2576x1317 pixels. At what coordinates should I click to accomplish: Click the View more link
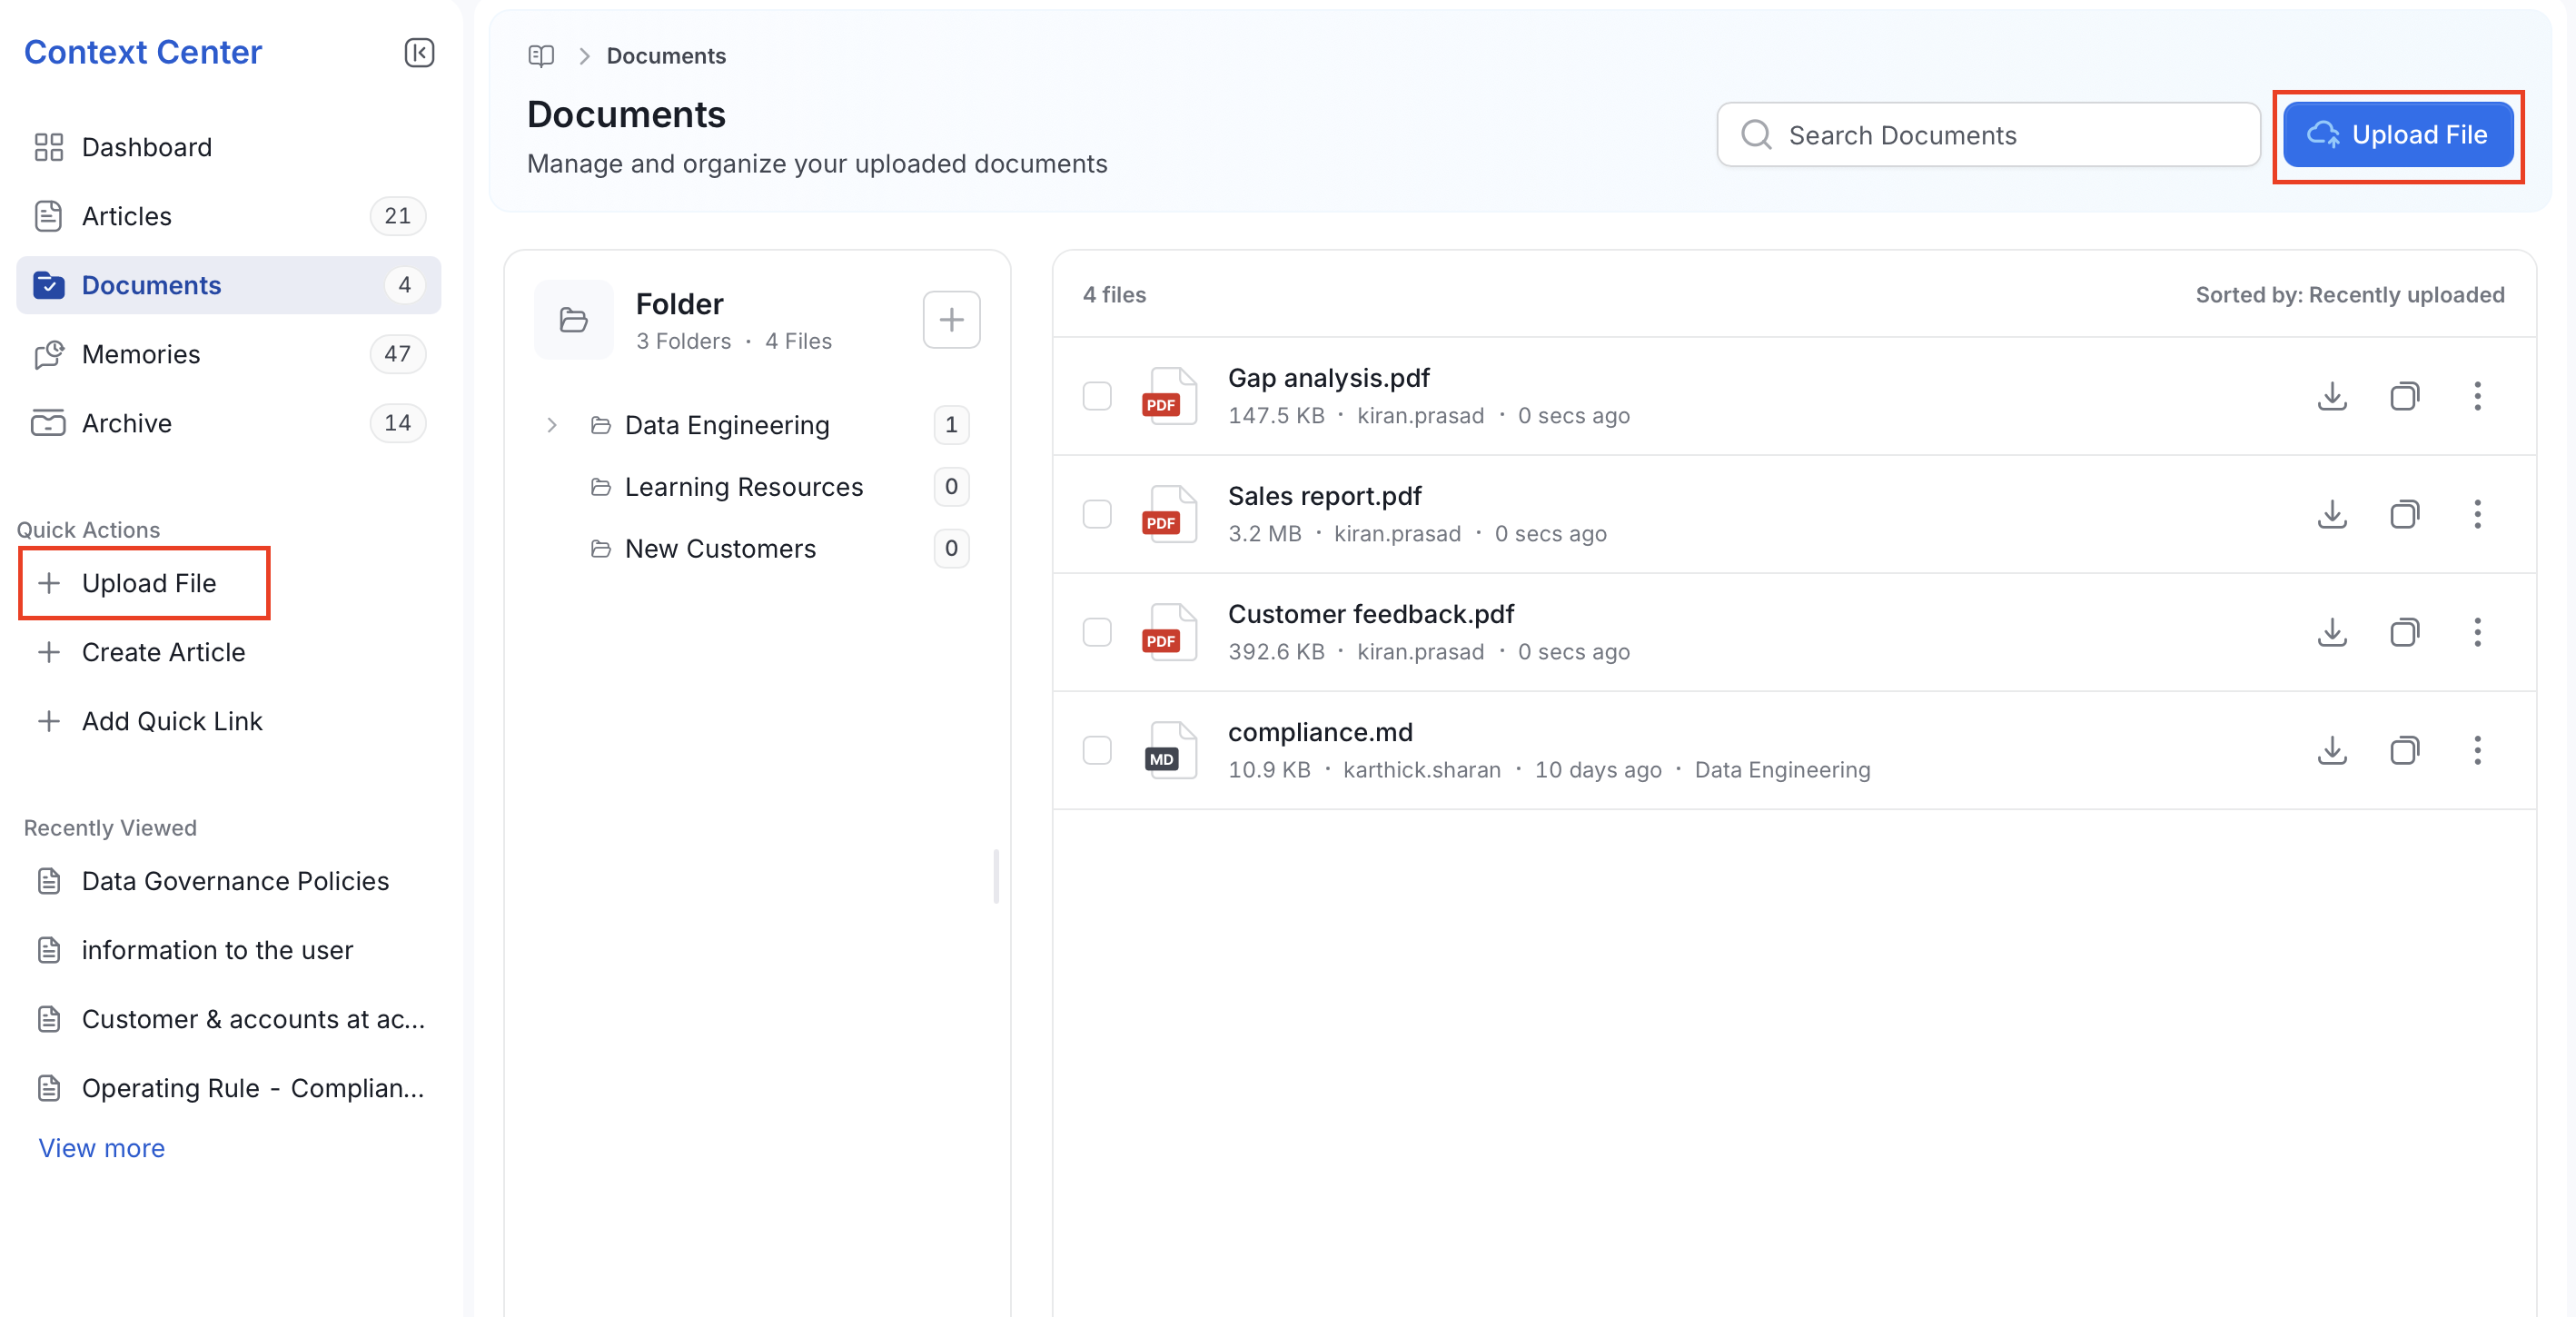pyautogui.click(x=102, y=1148)
